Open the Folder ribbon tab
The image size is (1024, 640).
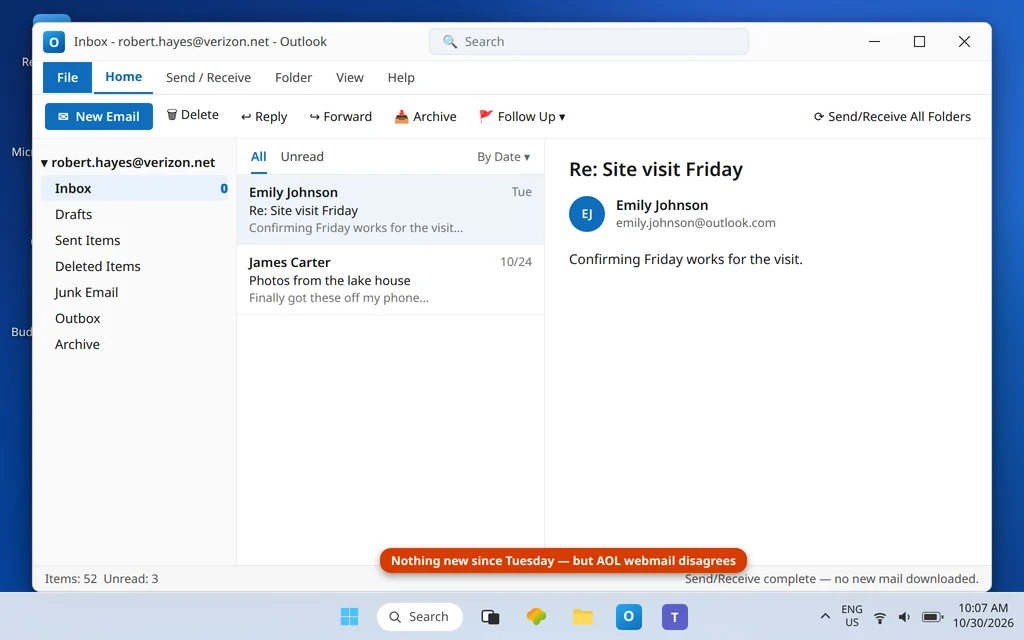pos(293,78)
